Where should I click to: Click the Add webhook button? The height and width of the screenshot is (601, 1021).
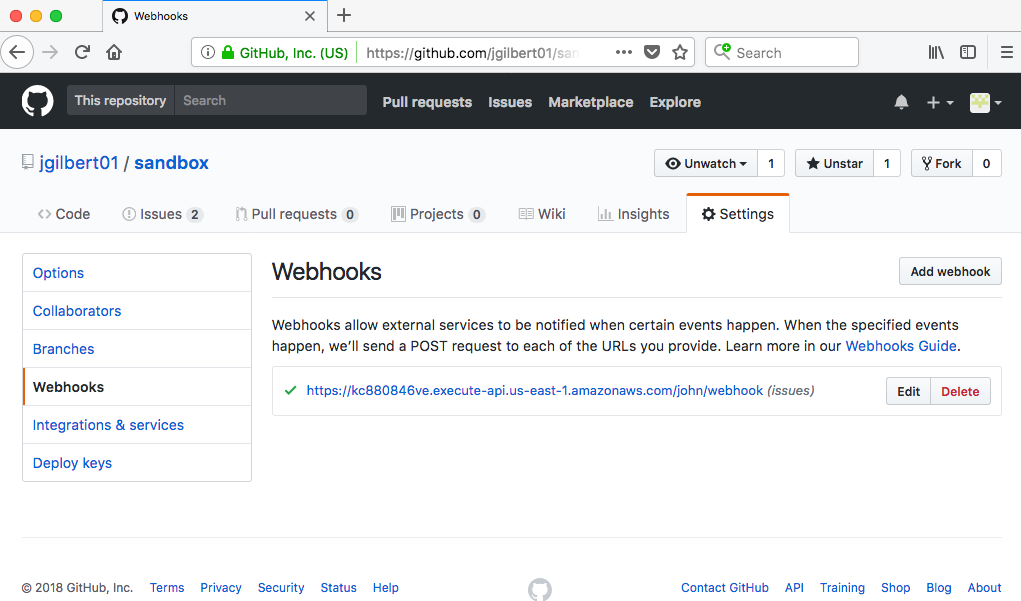[950, 271]
